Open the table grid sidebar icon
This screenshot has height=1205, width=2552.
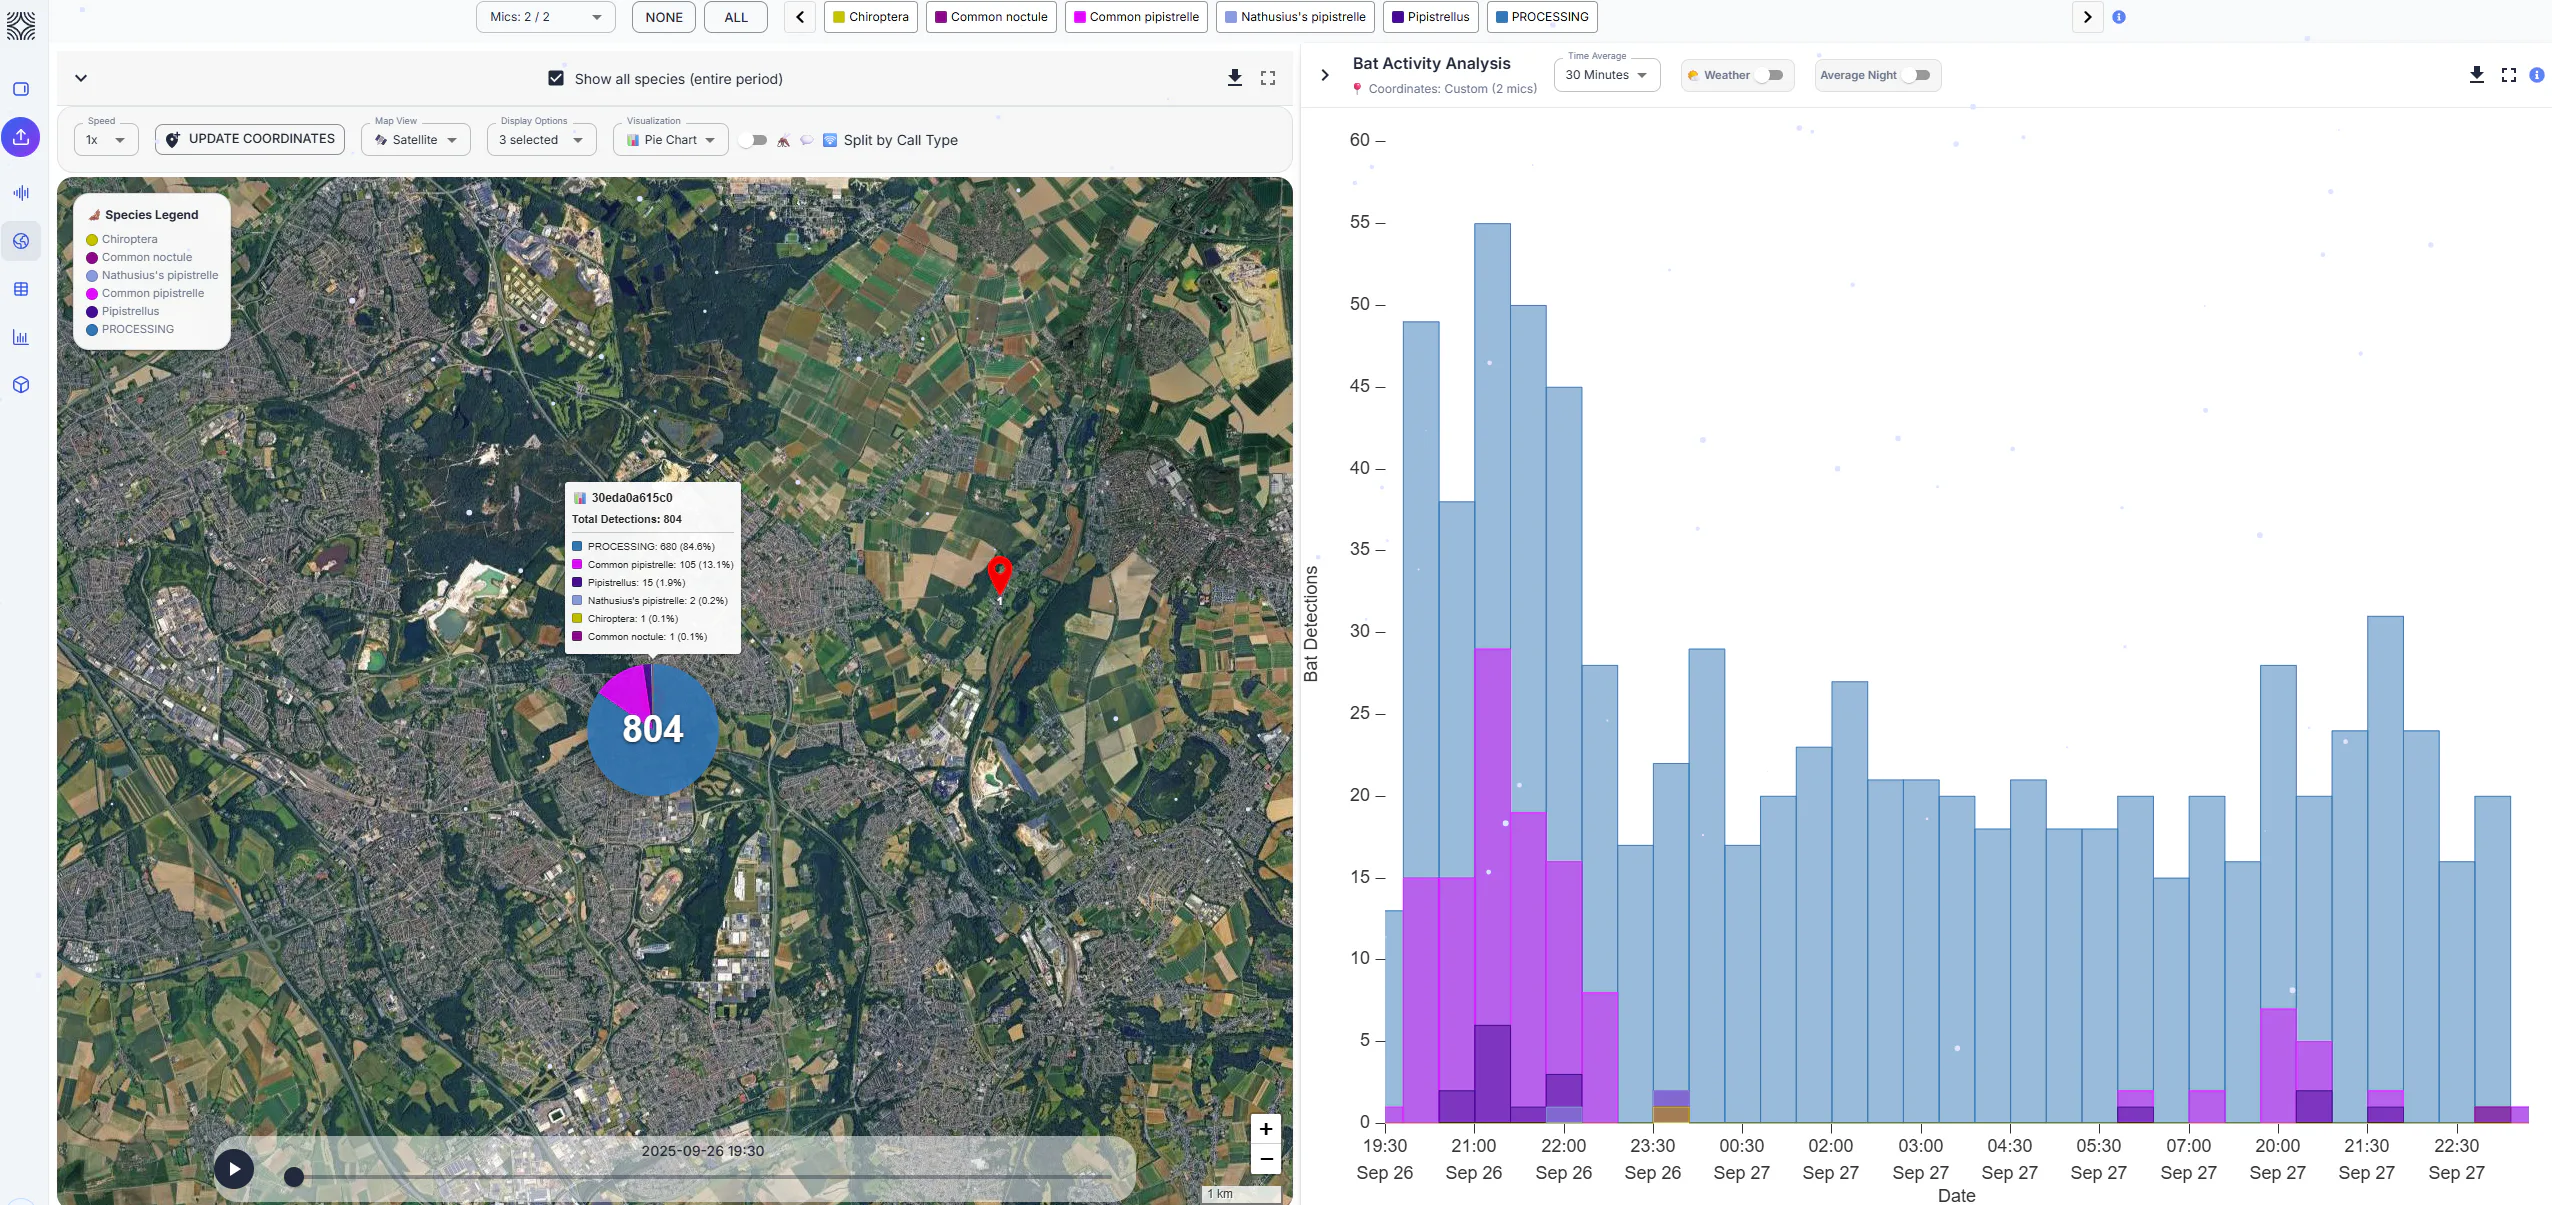point(21,289)
